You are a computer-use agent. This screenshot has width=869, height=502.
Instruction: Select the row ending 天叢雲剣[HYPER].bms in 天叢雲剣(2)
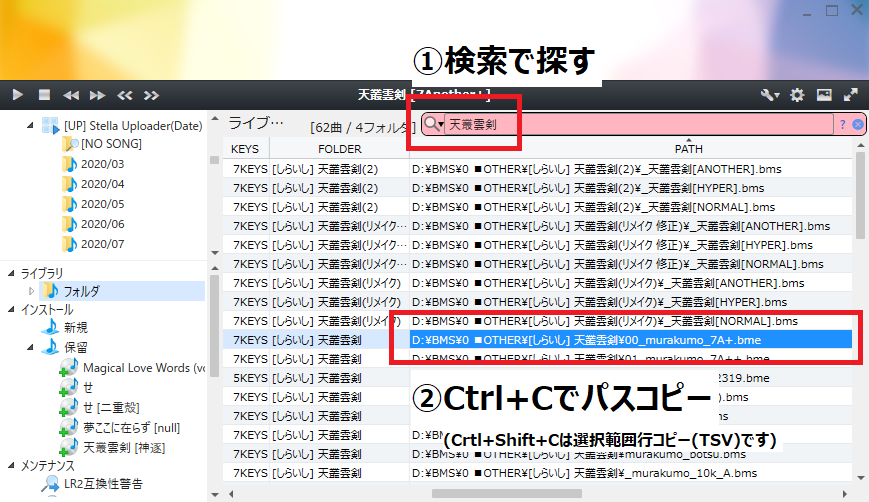point(538,188)
